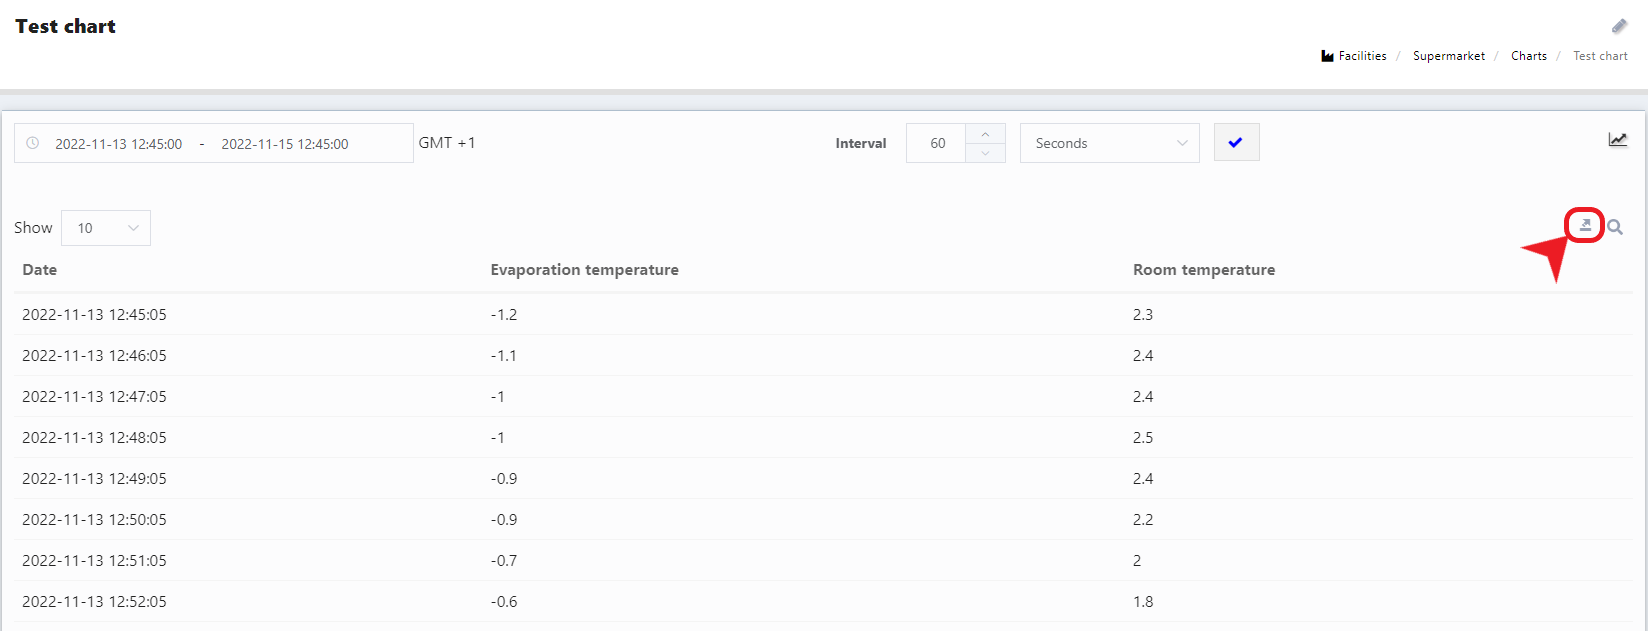
Task: Apply interval with blue checkmark button
Action: pyautogui.click(x=1236, y=143)
